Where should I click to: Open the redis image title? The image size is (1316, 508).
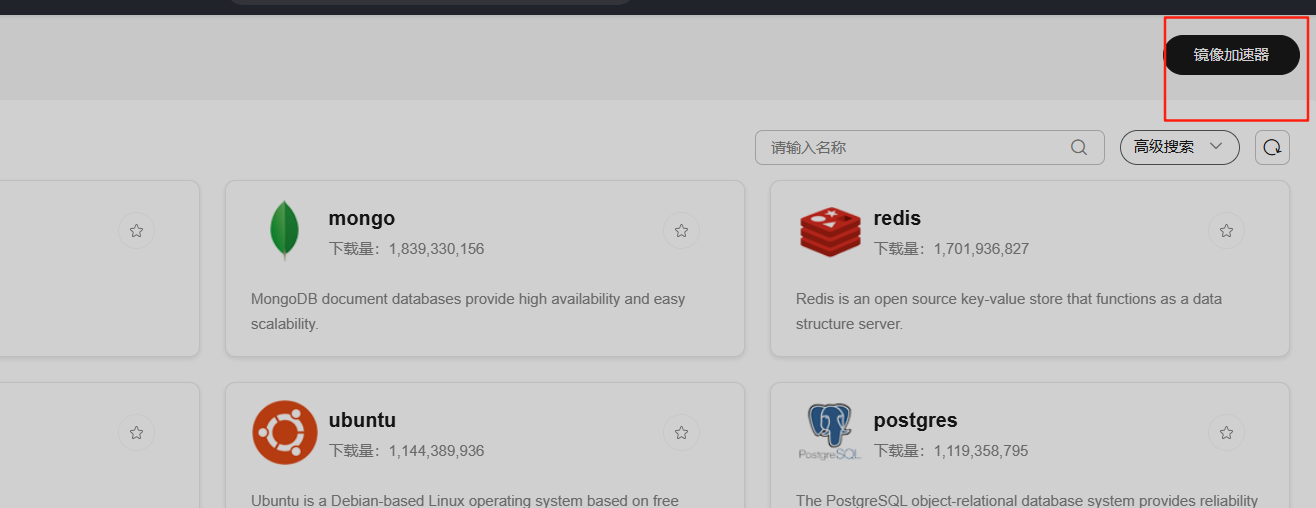pos(897,218)
